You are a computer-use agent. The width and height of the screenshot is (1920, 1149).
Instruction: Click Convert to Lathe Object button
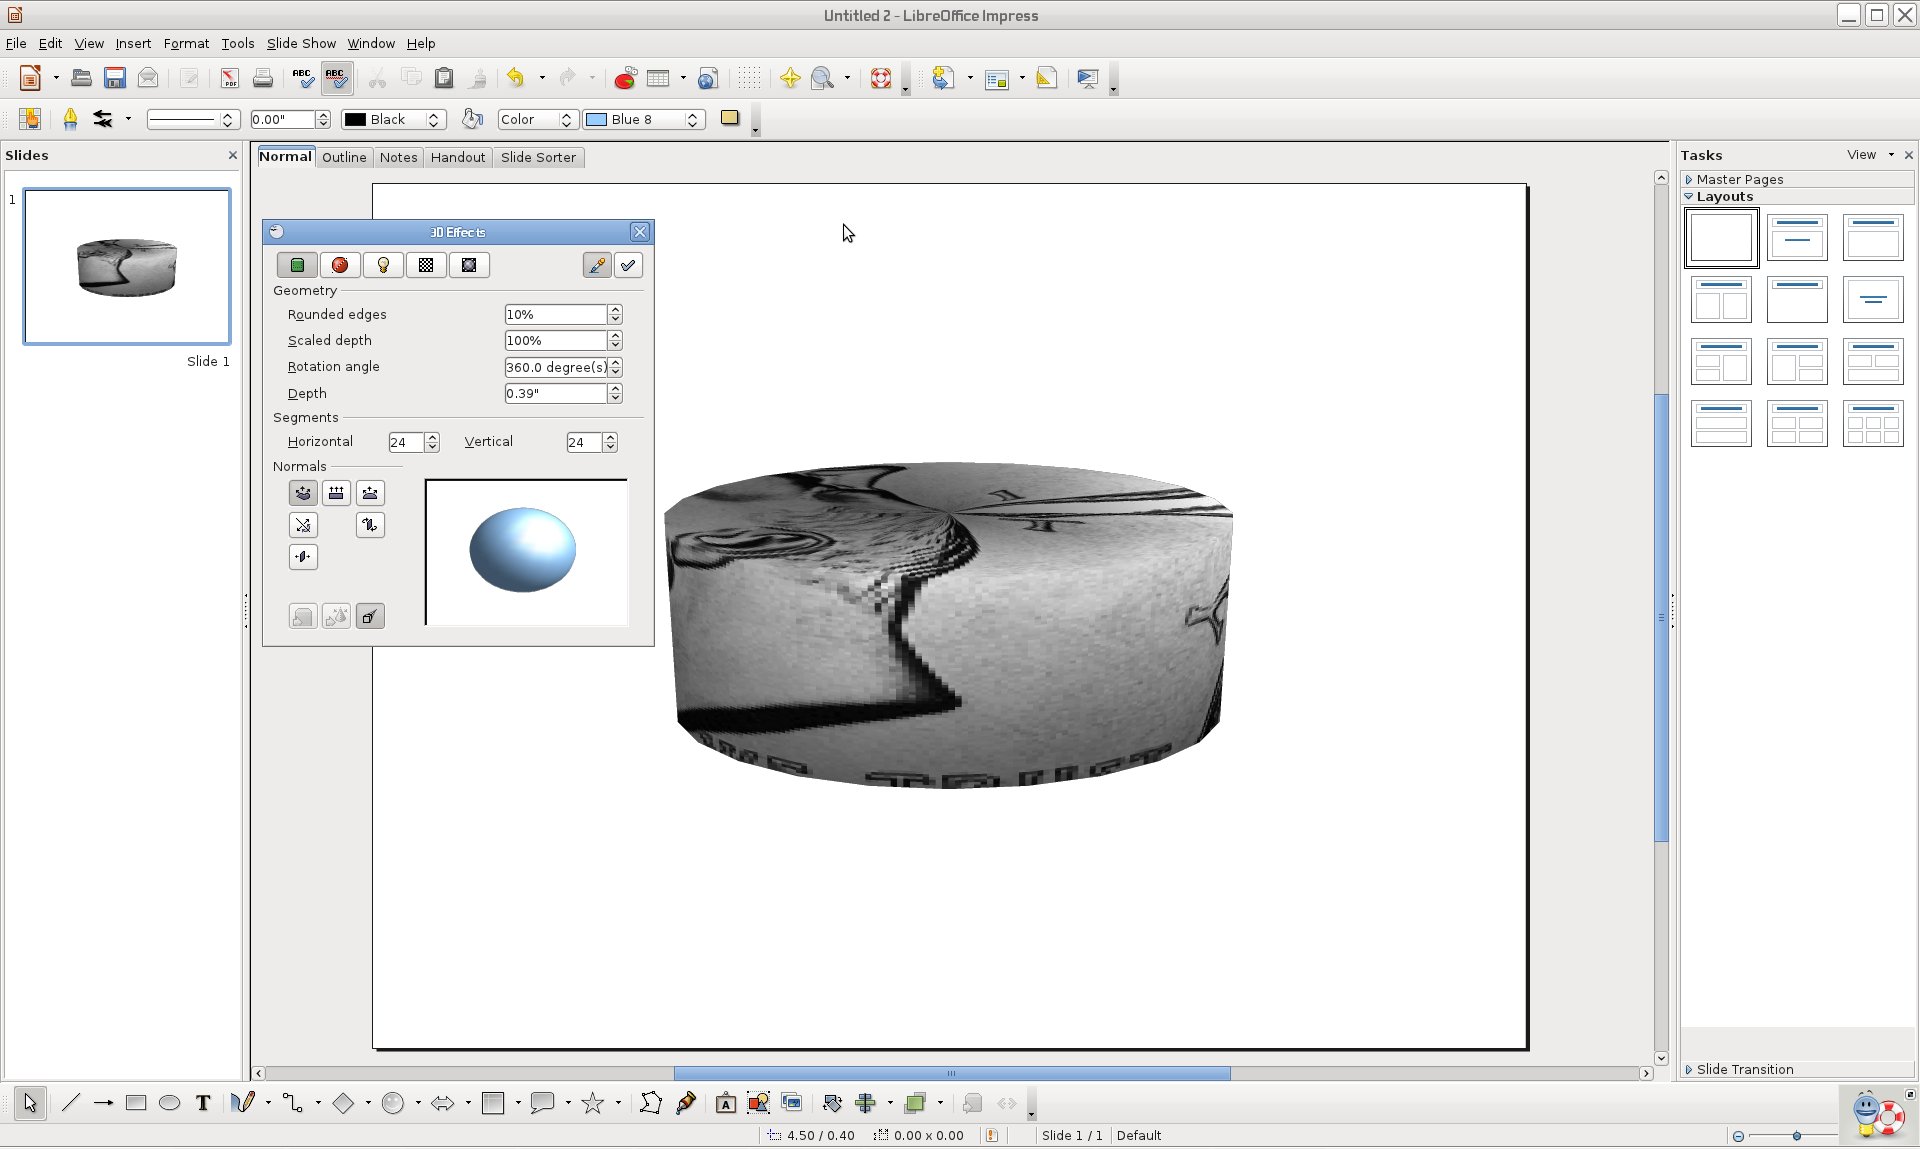pos(336,616)
